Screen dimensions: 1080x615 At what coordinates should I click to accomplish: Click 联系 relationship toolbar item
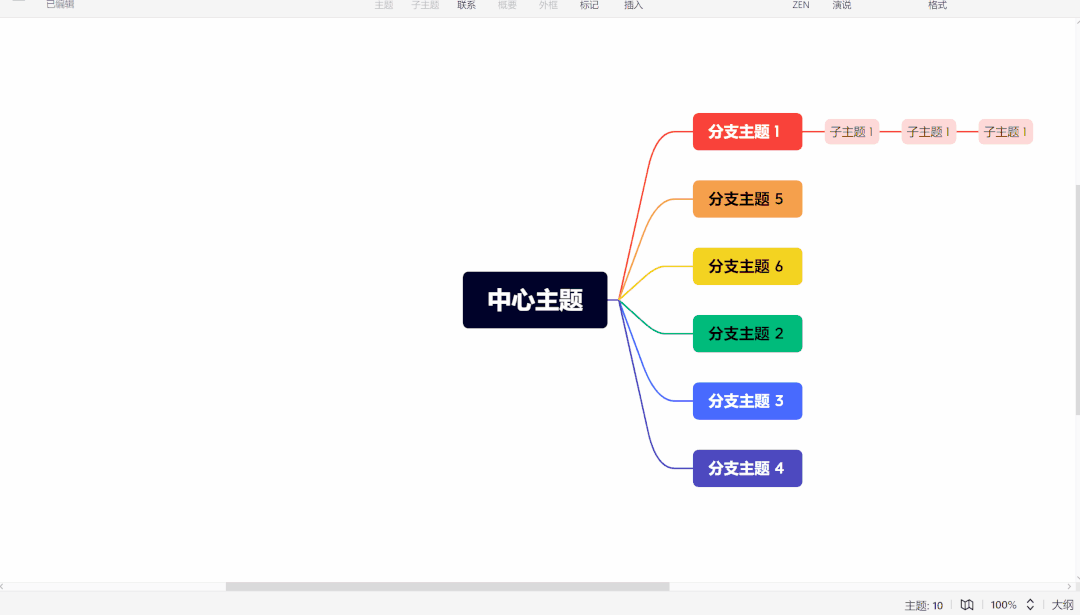[x=467, y=6]
